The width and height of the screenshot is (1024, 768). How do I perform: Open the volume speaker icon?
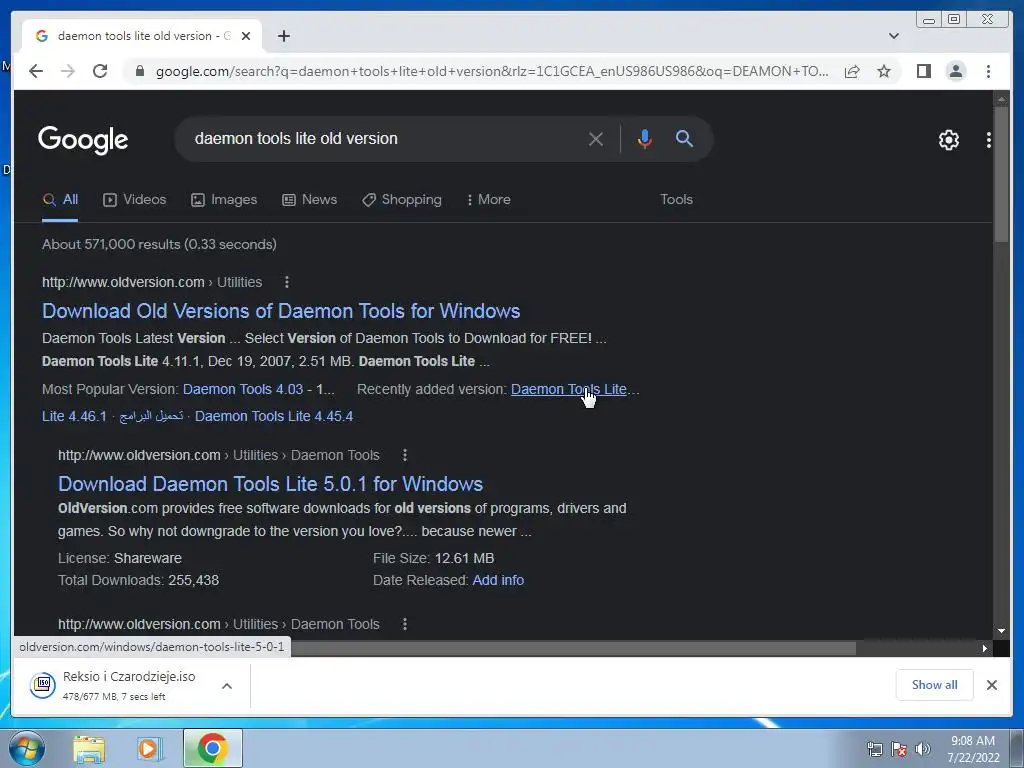coord(923,749)
